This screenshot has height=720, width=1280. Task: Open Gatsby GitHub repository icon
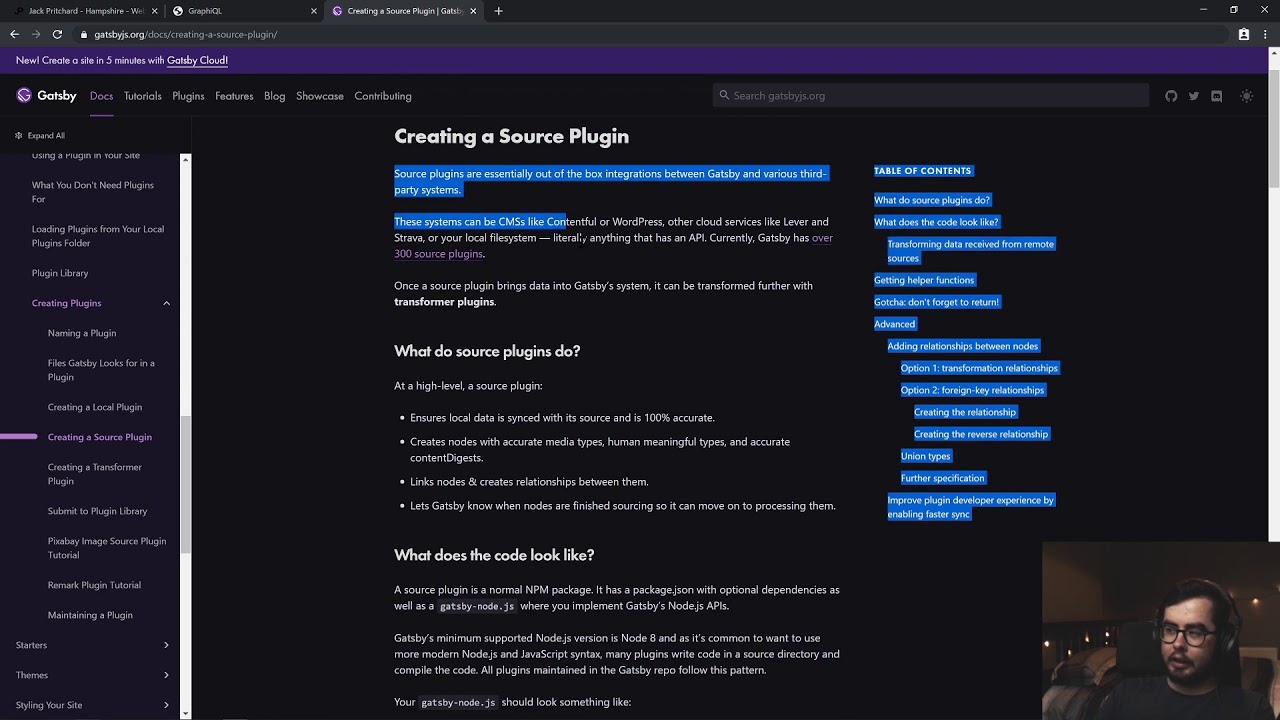tap(1171, 96)
